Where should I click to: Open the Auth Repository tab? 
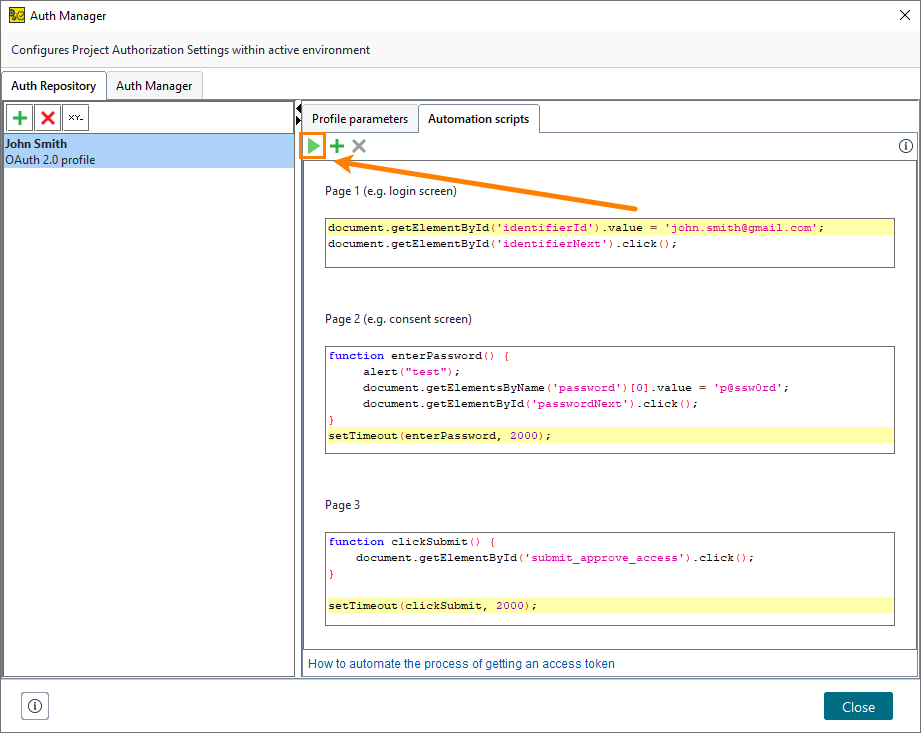[x=54, y=85]
